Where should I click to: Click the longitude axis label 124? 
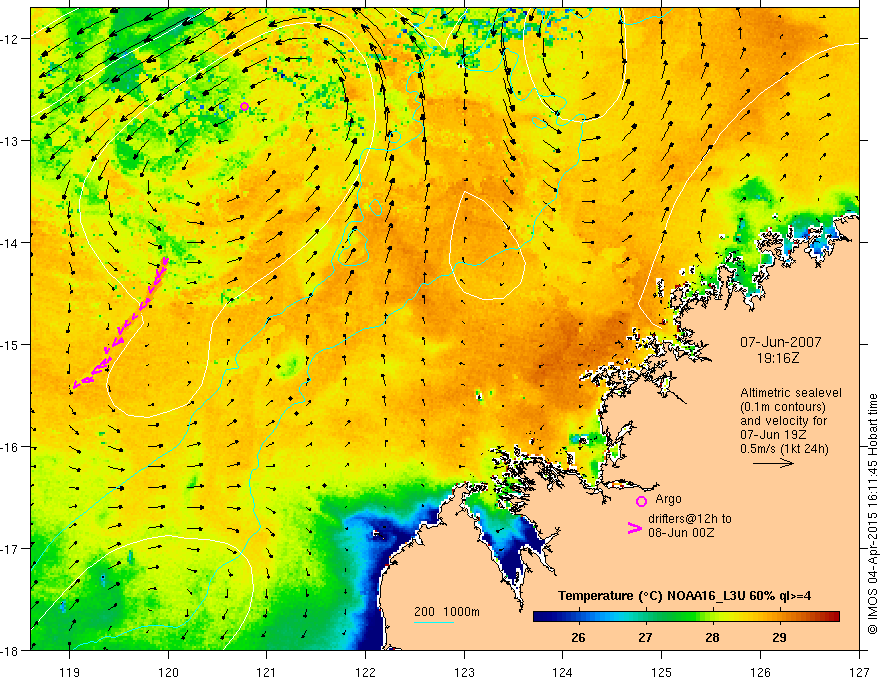click(563, 673)
